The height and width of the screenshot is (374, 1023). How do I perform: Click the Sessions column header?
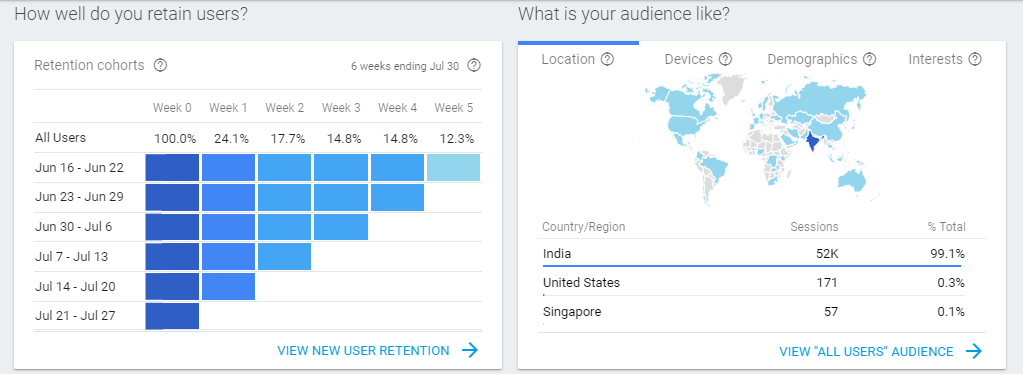click(814, 227)
